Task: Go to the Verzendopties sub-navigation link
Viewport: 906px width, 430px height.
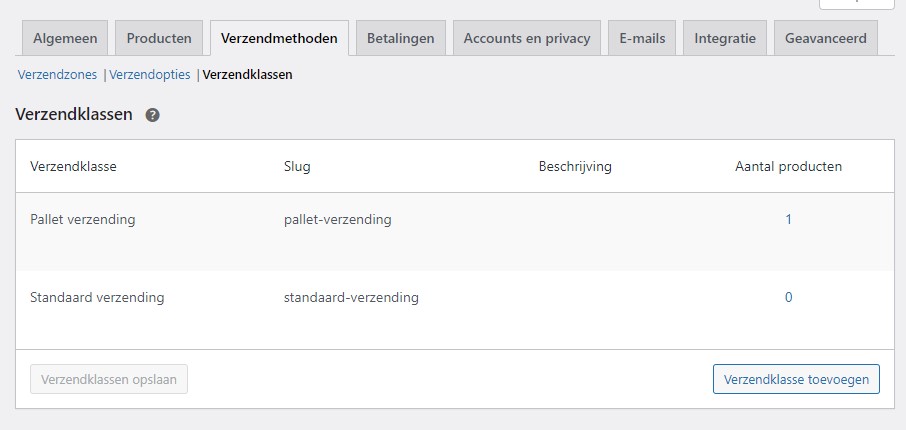Action: point(150,75)
